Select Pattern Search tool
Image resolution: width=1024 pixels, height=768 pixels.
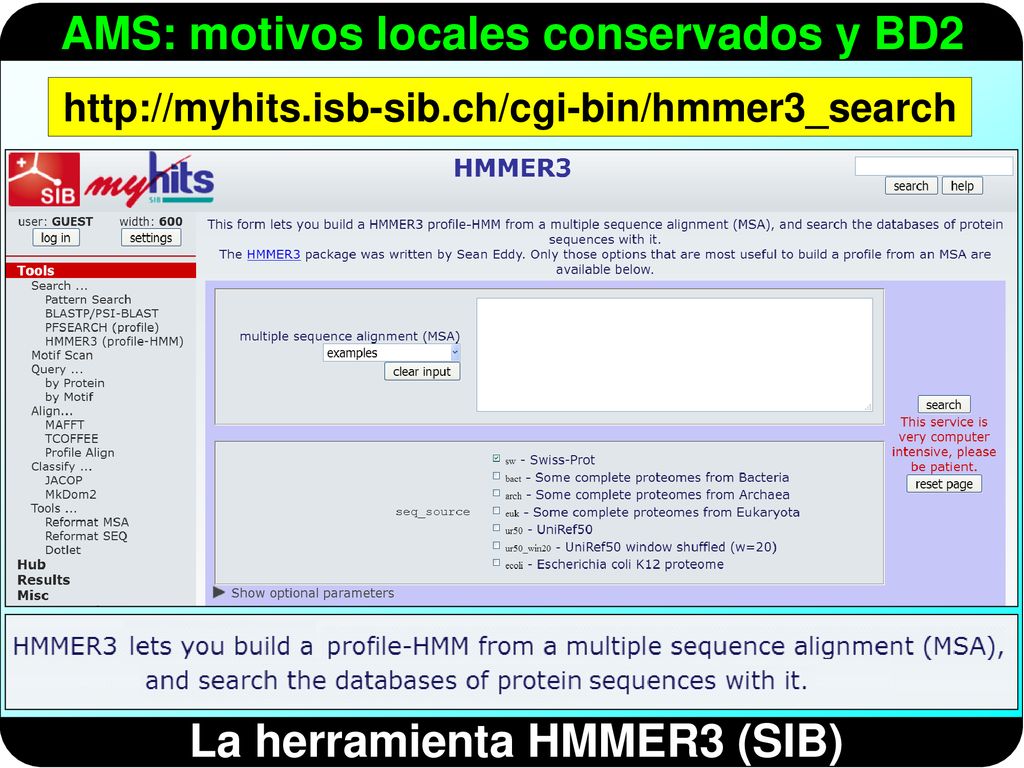click(88, 299)
